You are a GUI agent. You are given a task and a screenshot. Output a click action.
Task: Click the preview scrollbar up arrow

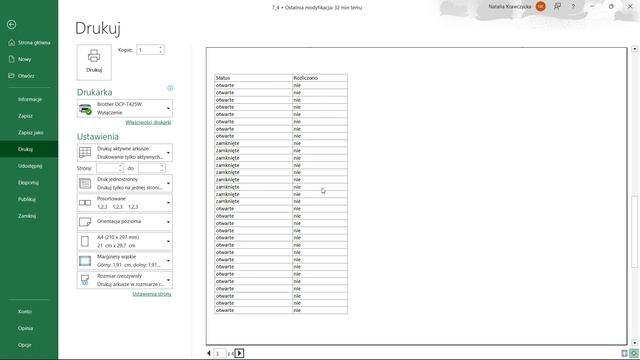tap(634, 49)
